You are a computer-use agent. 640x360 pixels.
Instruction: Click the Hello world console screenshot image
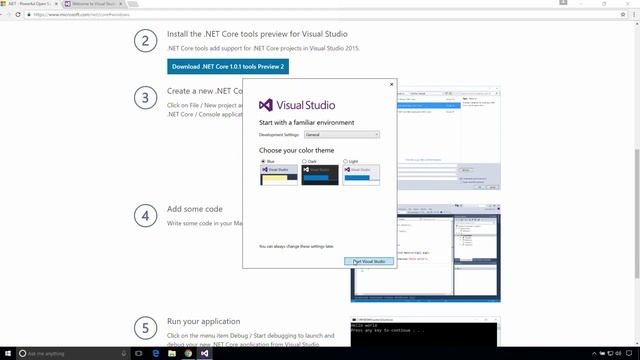click(426, 332)
